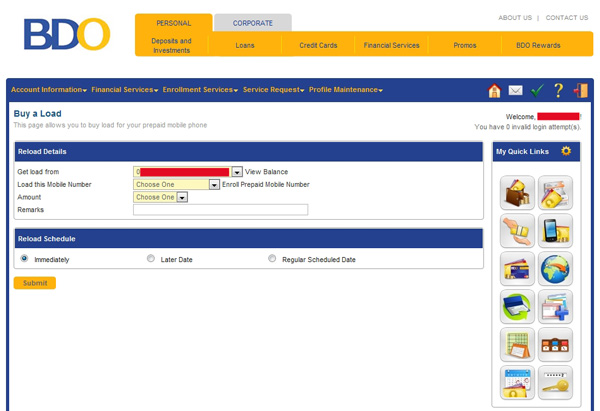Open the add account plus quick link
The image size is (600, 411).
(555, 307)
